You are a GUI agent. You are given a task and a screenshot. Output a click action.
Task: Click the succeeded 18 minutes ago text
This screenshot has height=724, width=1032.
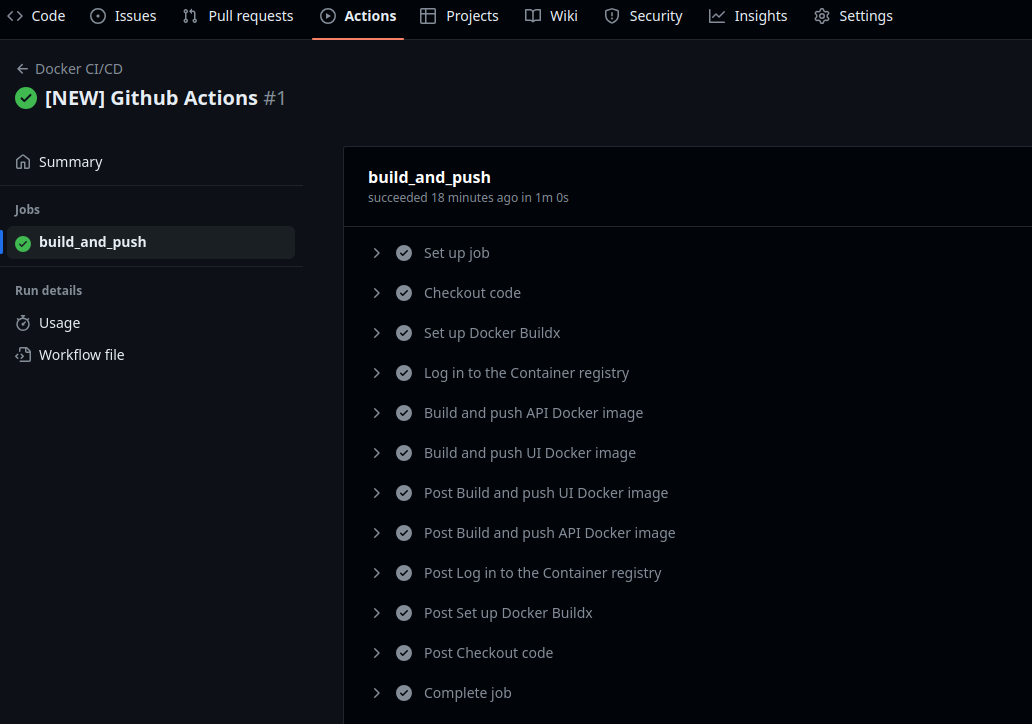(468, 197)
